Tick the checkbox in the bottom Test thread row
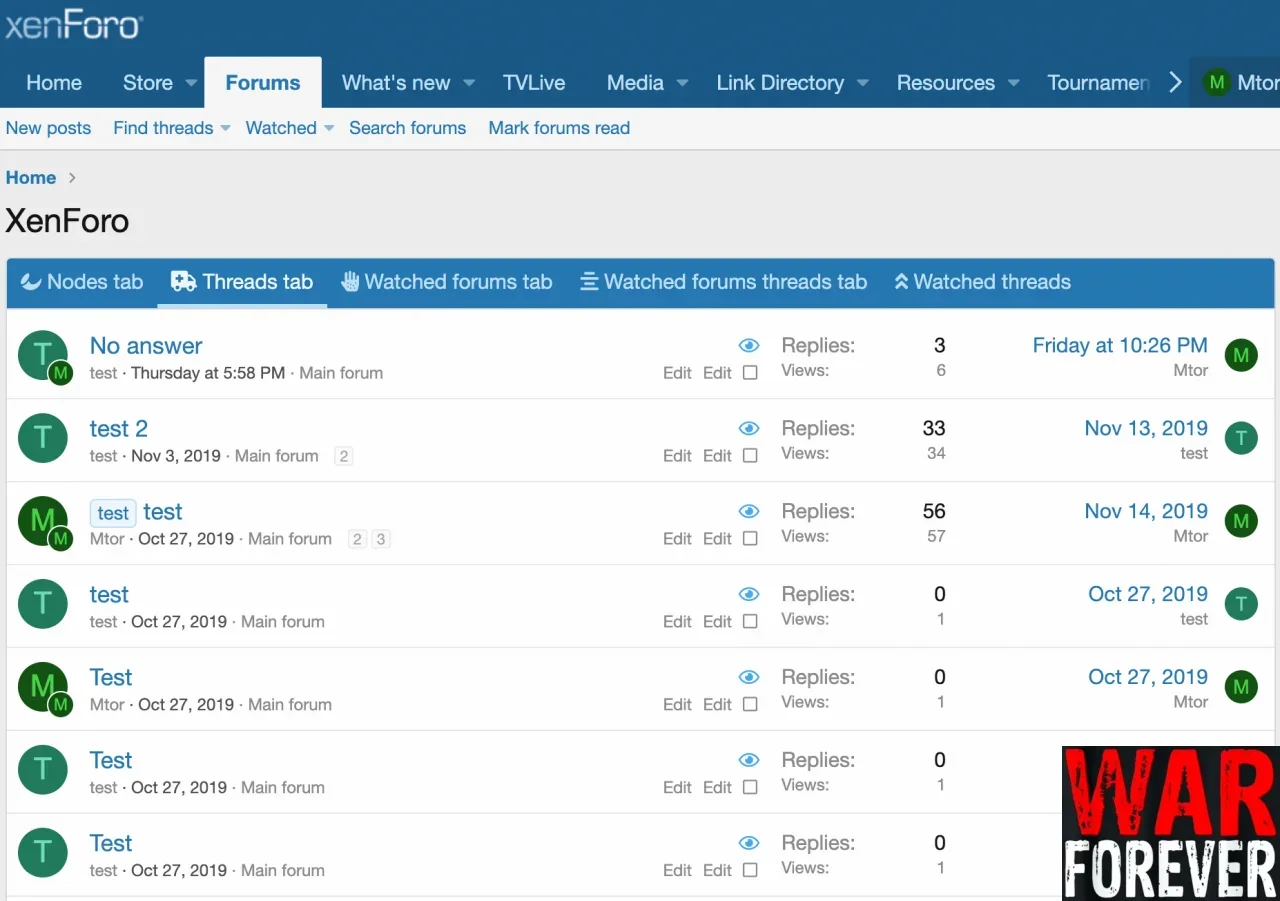 click(750, 871)
